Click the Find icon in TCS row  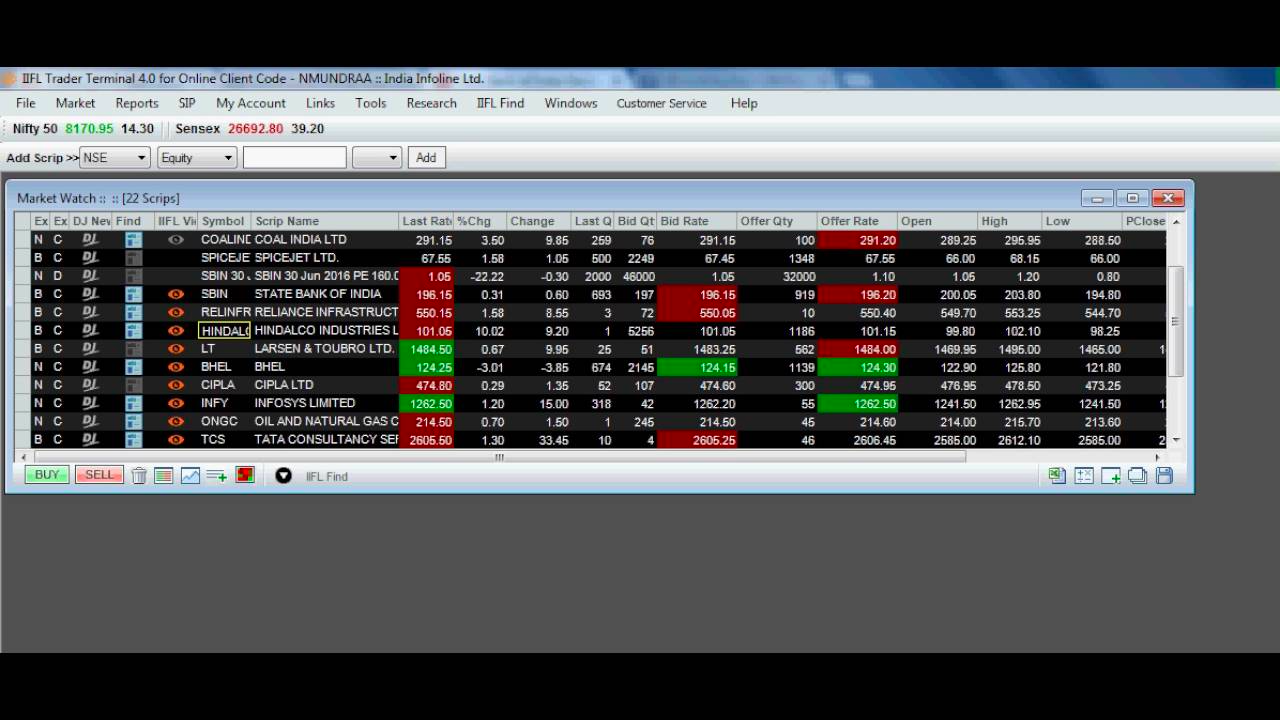133,439
